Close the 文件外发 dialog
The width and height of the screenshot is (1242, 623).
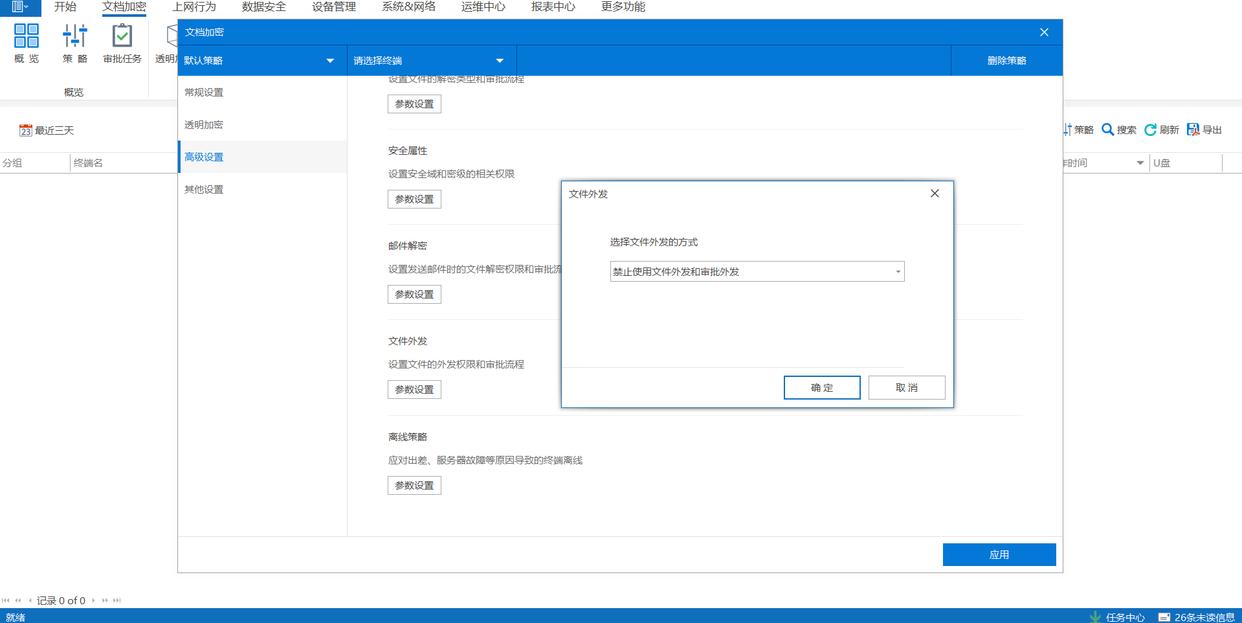tap(935, 194)
